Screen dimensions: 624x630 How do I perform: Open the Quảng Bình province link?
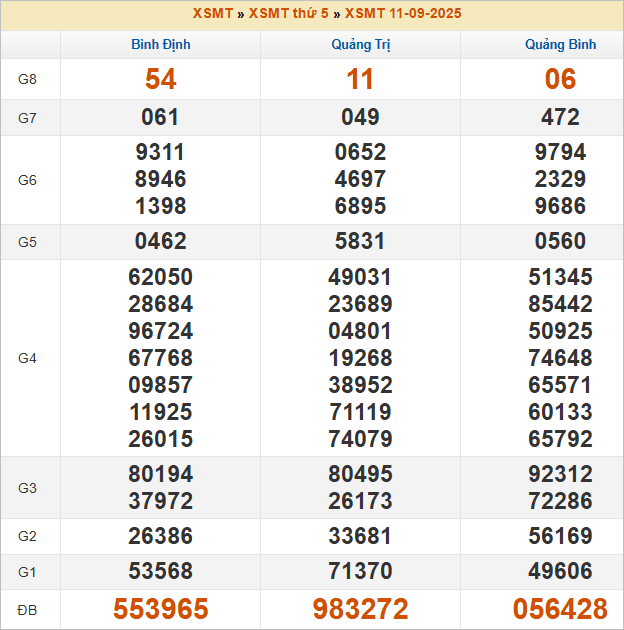561,45
